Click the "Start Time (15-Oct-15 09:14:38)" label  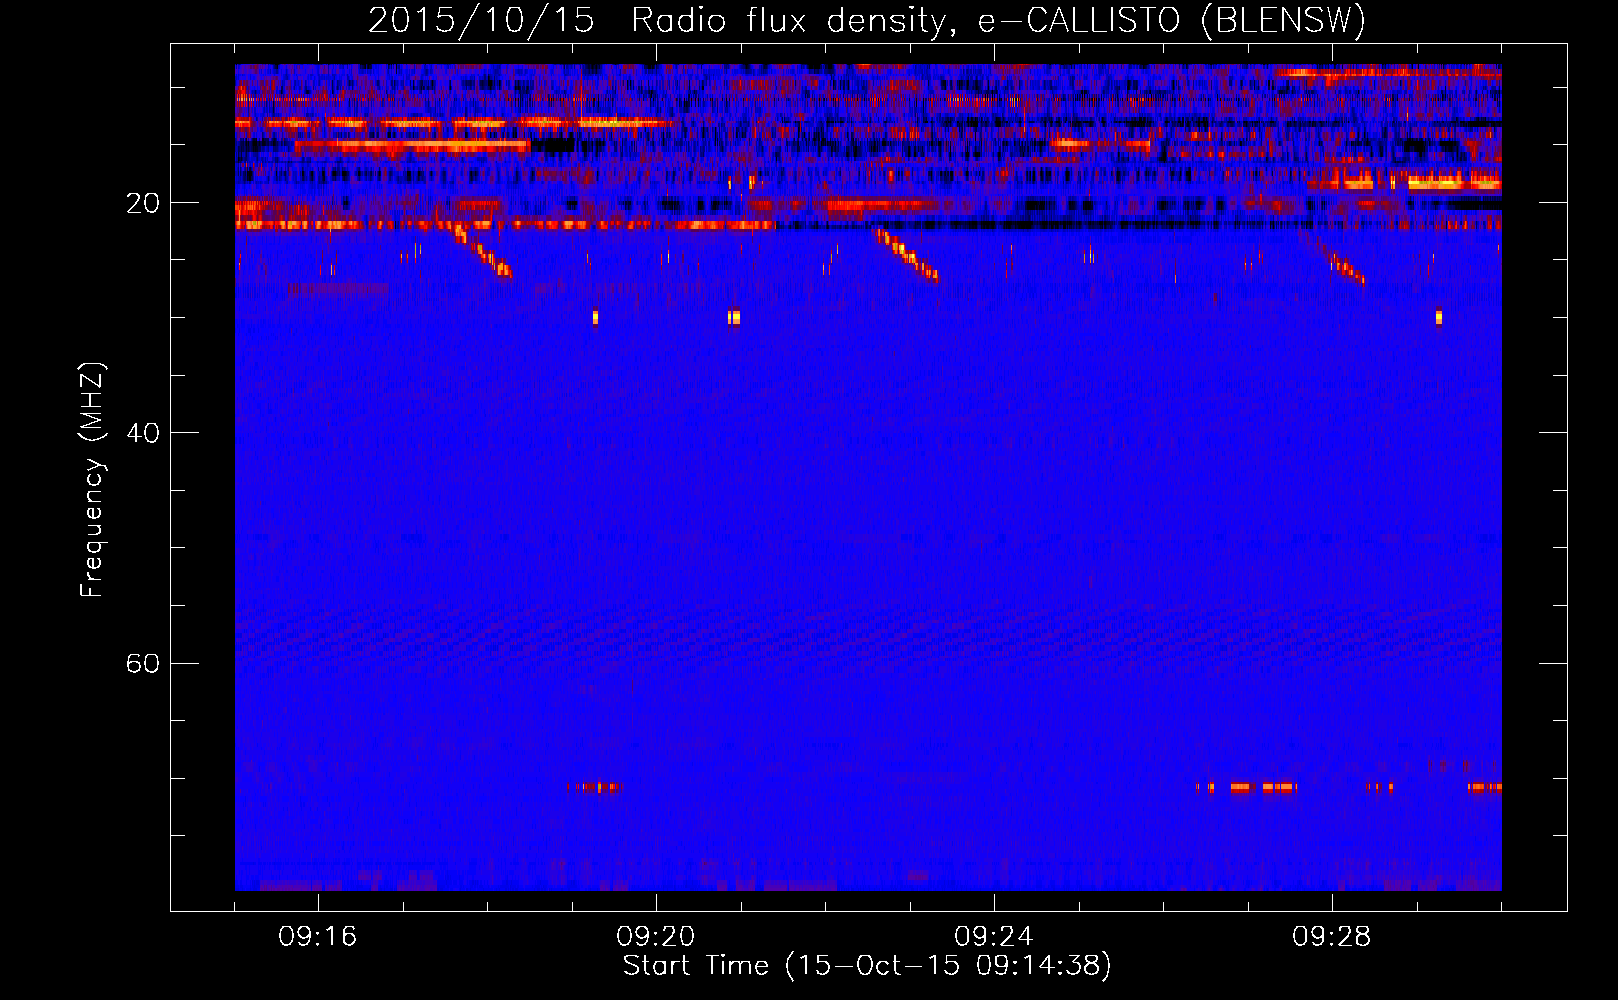(867, 966)
